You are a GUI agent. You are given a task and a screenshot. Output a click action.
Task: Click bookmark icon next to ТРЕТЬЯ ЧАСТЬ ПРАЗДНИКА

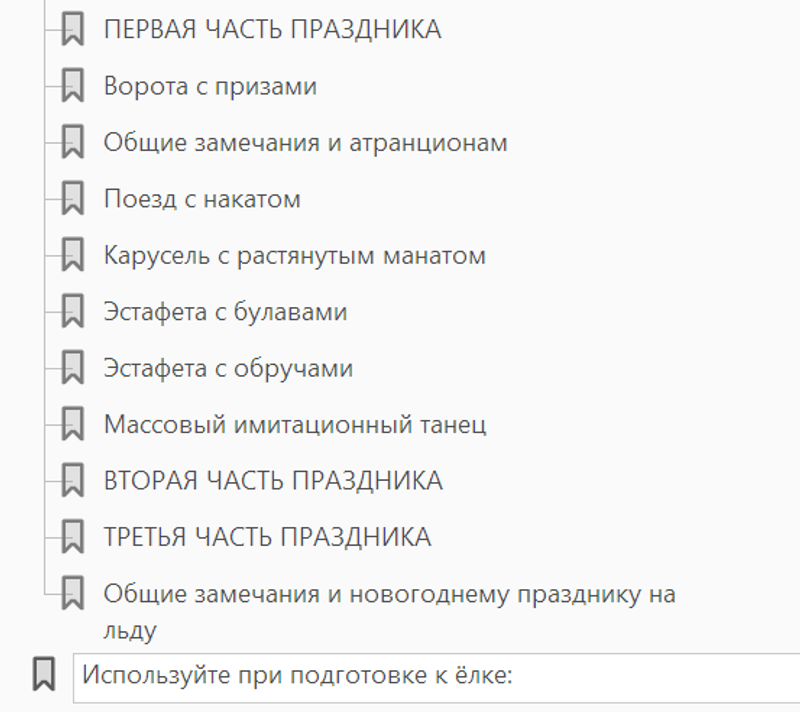(x=72, y=537)
